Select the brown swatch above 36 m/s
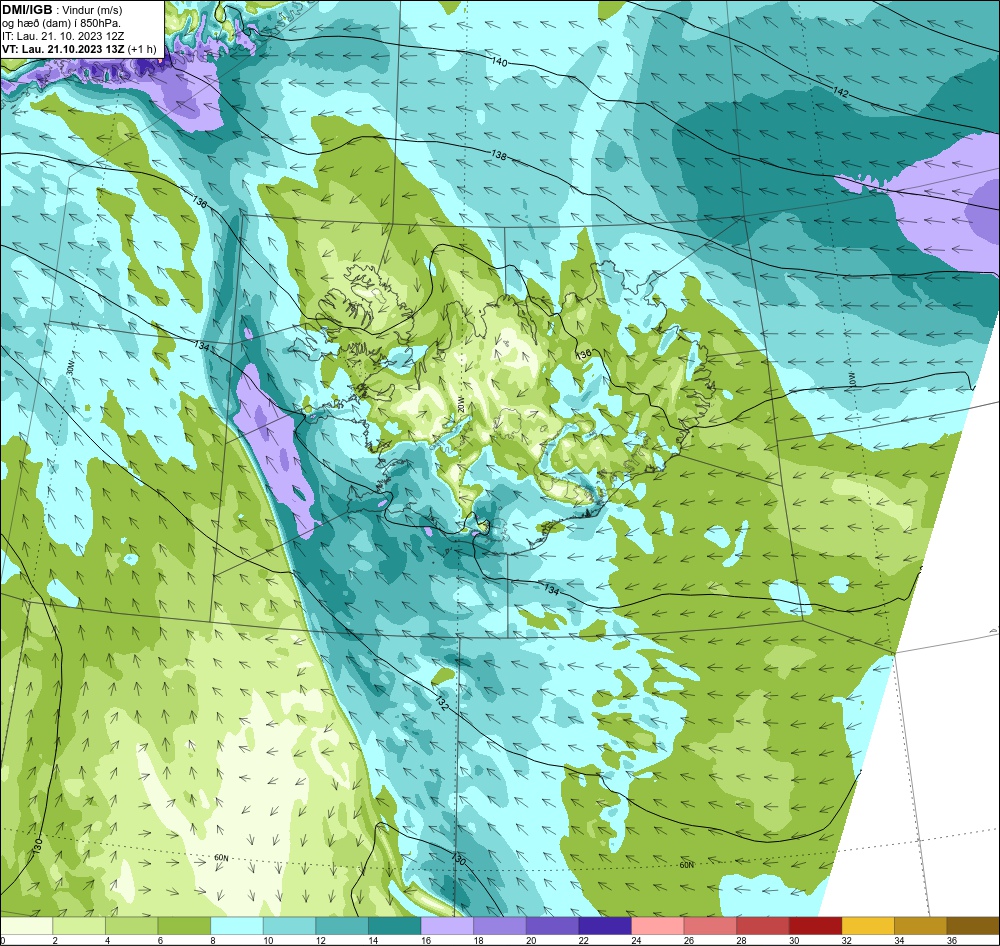 tap(973, 925)
